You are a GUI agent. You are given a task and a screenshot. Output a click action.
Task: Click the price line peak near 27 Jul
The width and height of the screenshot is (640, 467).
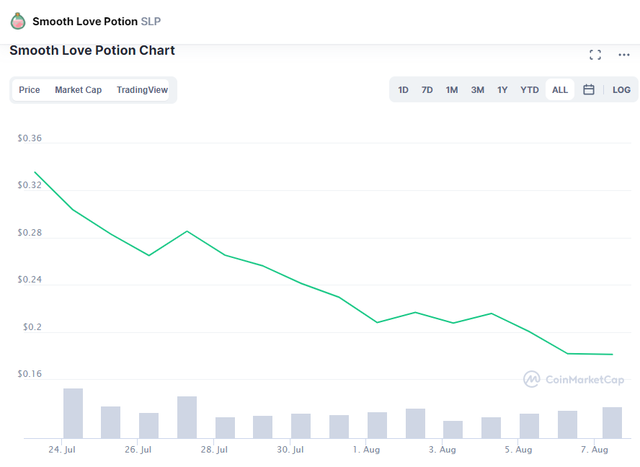pos(187,231)
